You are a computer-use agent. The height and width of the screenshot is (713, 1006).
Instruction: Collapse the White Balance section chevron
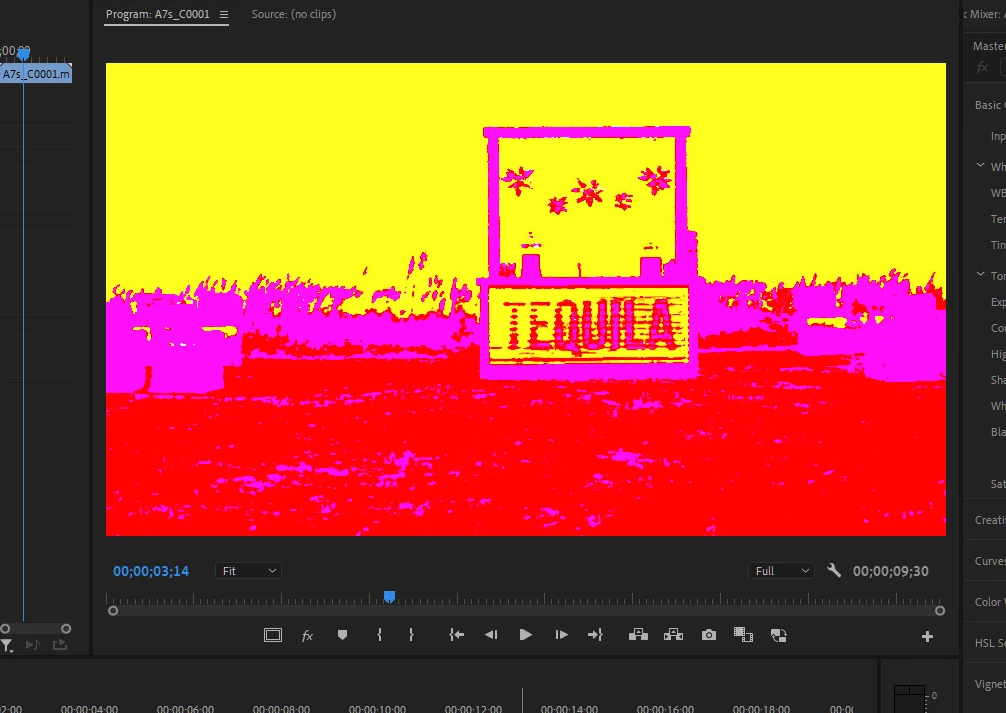click(x=980, y=166)
